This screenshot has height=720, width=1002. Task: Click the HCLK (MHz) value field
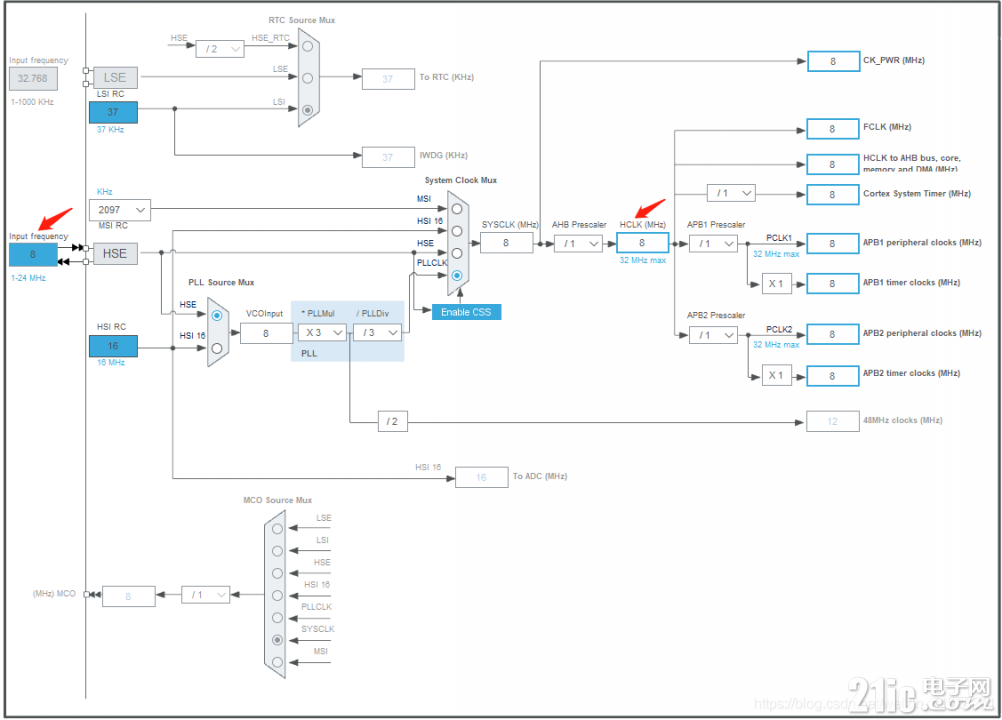click(x=642, y=243)
